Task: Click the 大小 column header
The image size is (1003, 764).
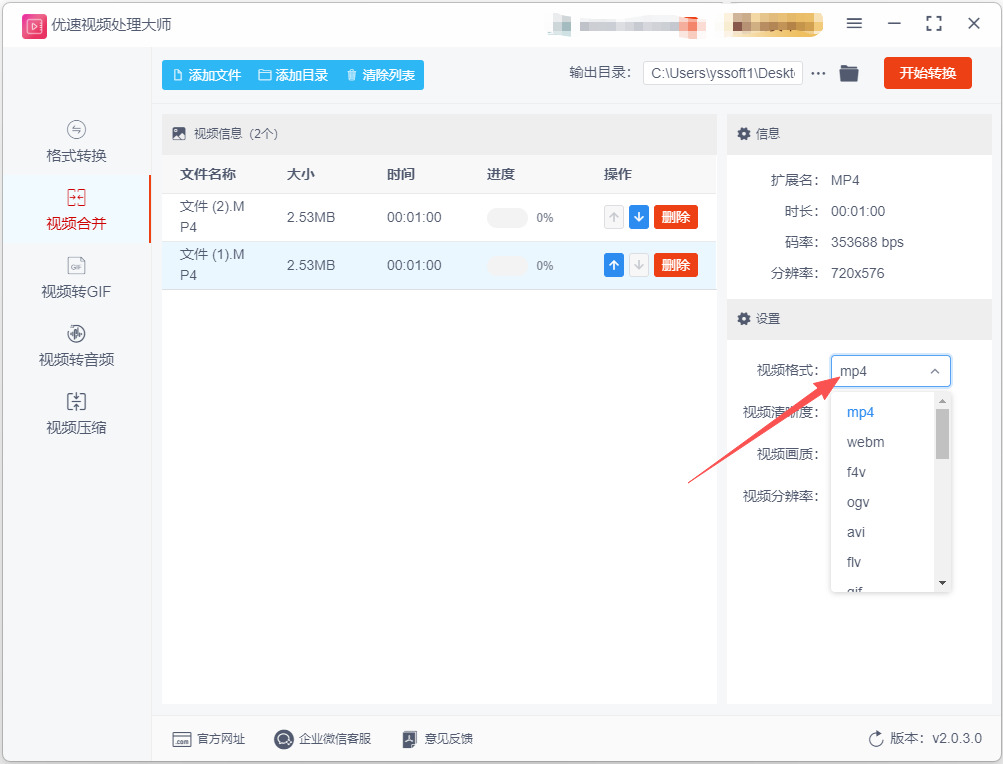Action: (301, 174)
